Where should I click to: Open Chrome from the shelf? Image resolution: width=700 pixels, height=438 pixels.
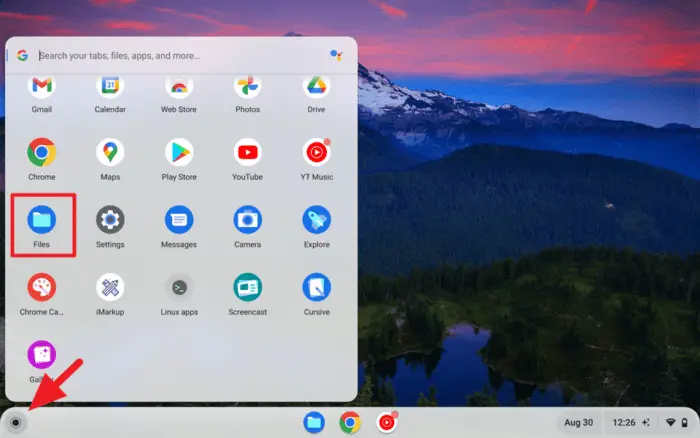click(x=350, y=422)
